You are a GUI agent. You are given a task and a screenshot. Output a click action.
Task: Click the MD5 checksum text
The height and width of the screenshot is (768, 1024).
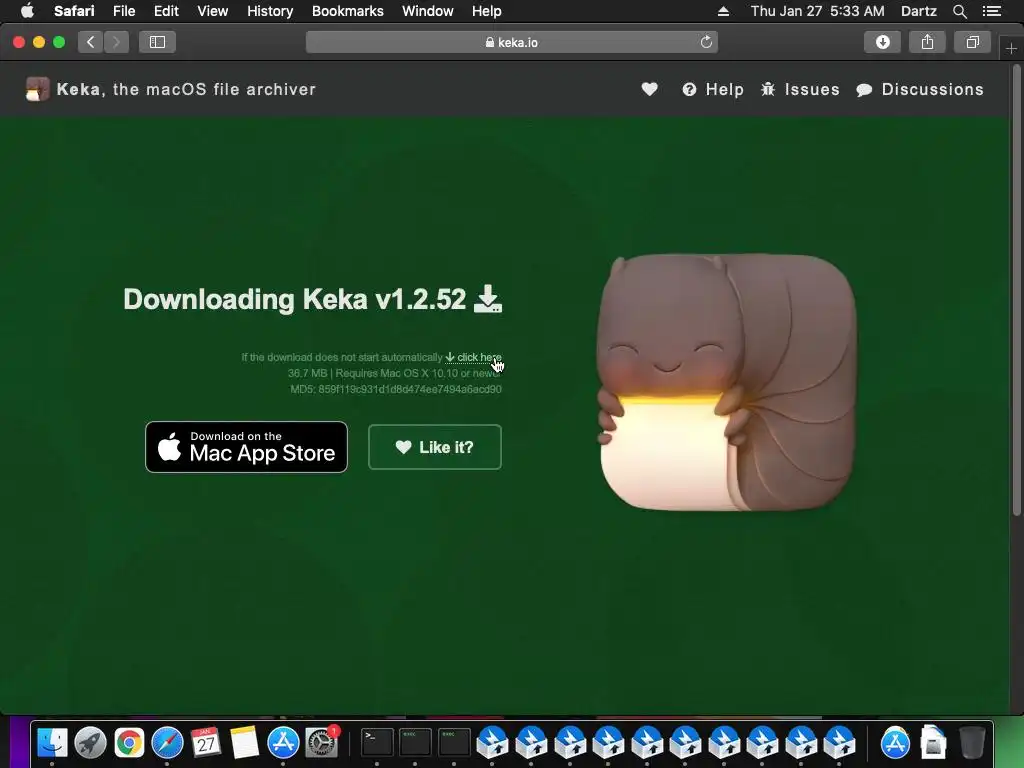(x=396, y=389)
